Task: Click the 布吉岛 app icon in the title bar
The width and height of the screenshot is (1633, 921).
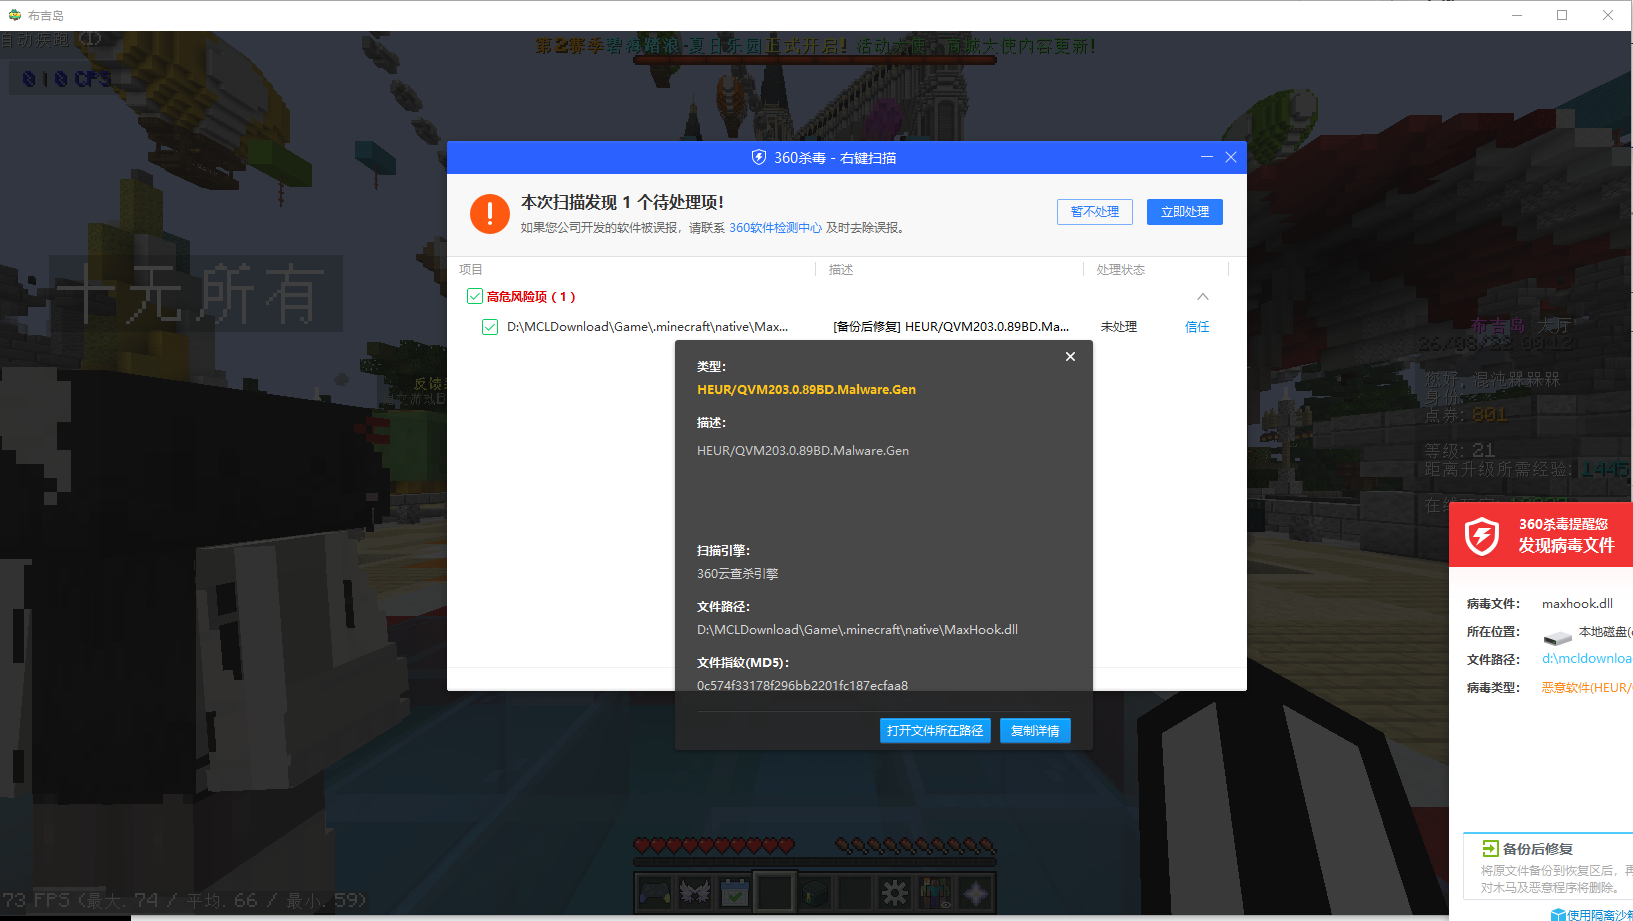Action: pos(14,15)
